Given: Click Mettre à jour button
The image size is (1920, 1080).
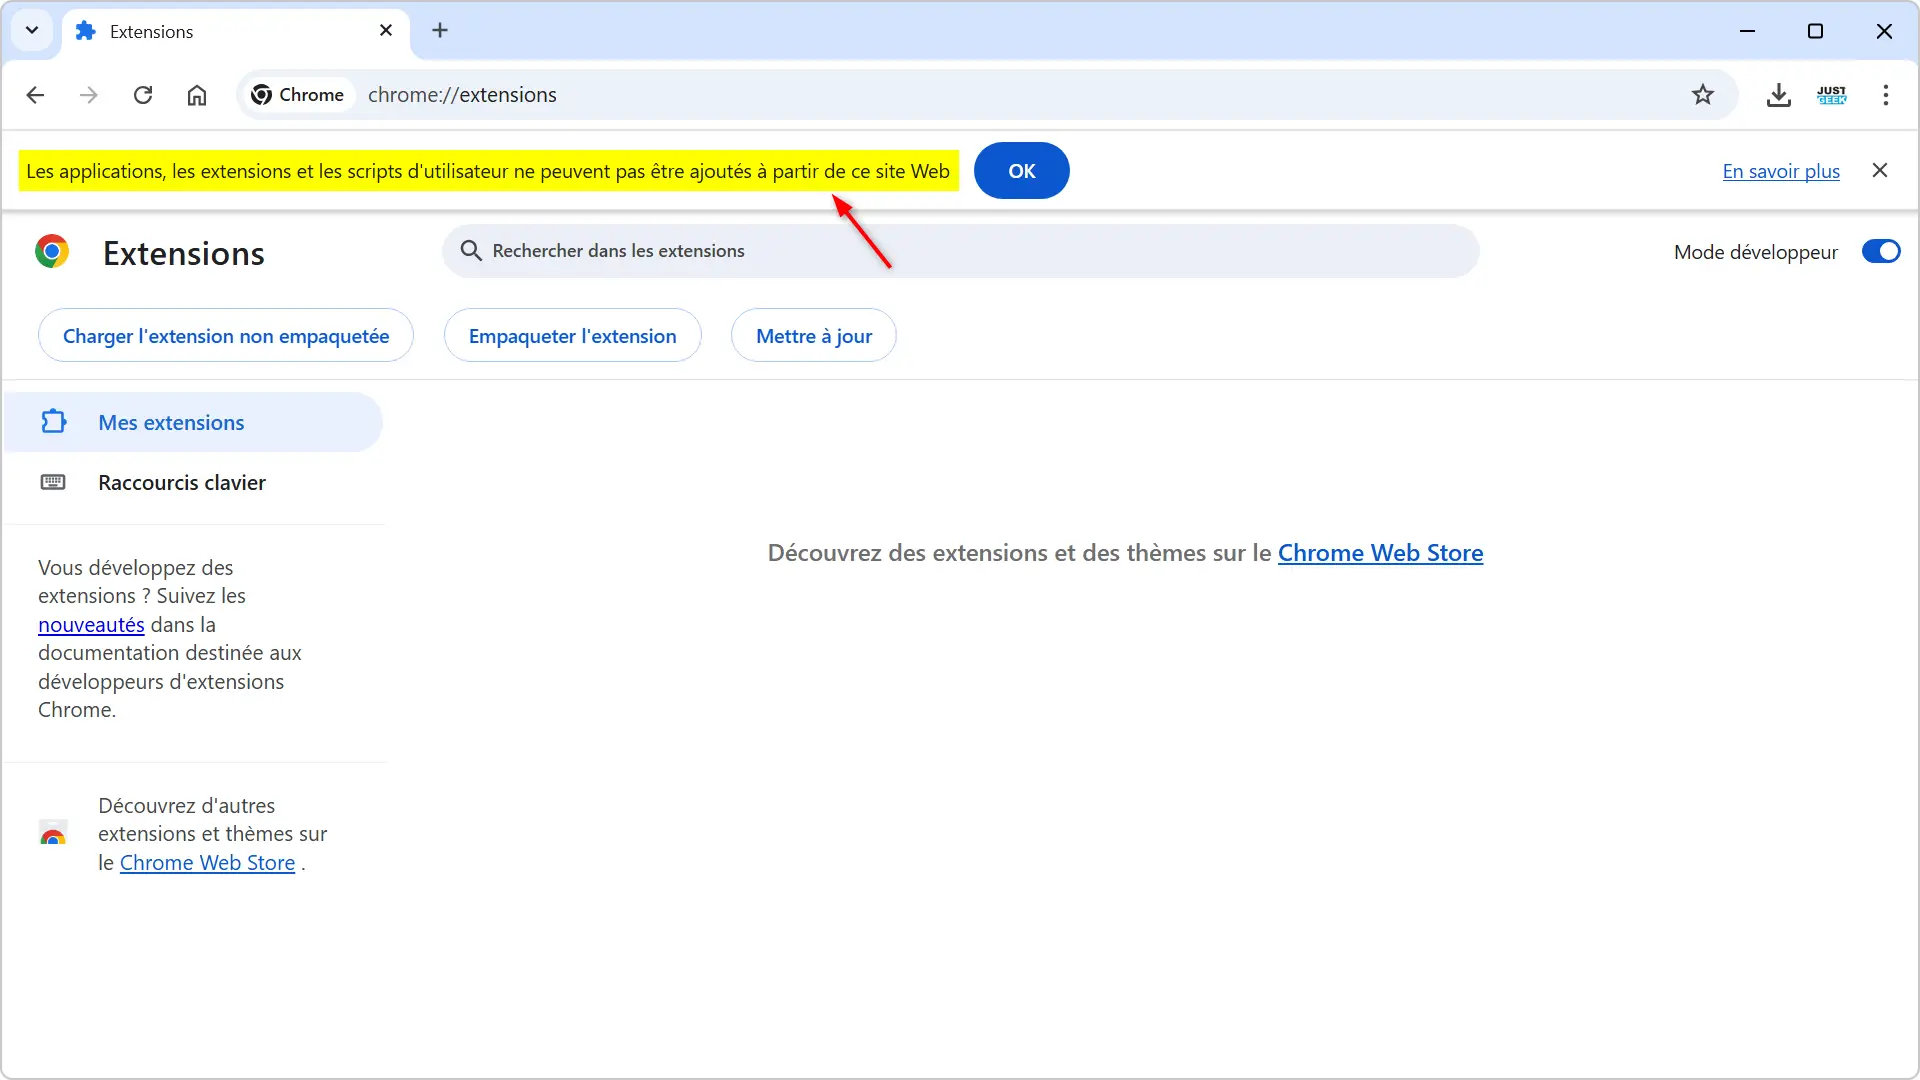Looking at the screenshot, I should [x=814, y=336].
